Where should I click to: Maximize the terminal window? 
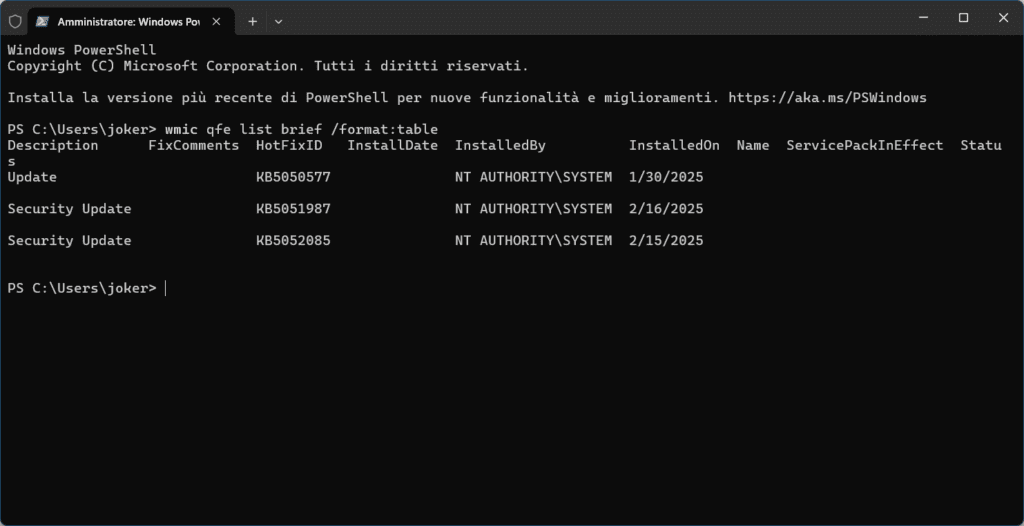click(x=963, y=18)
